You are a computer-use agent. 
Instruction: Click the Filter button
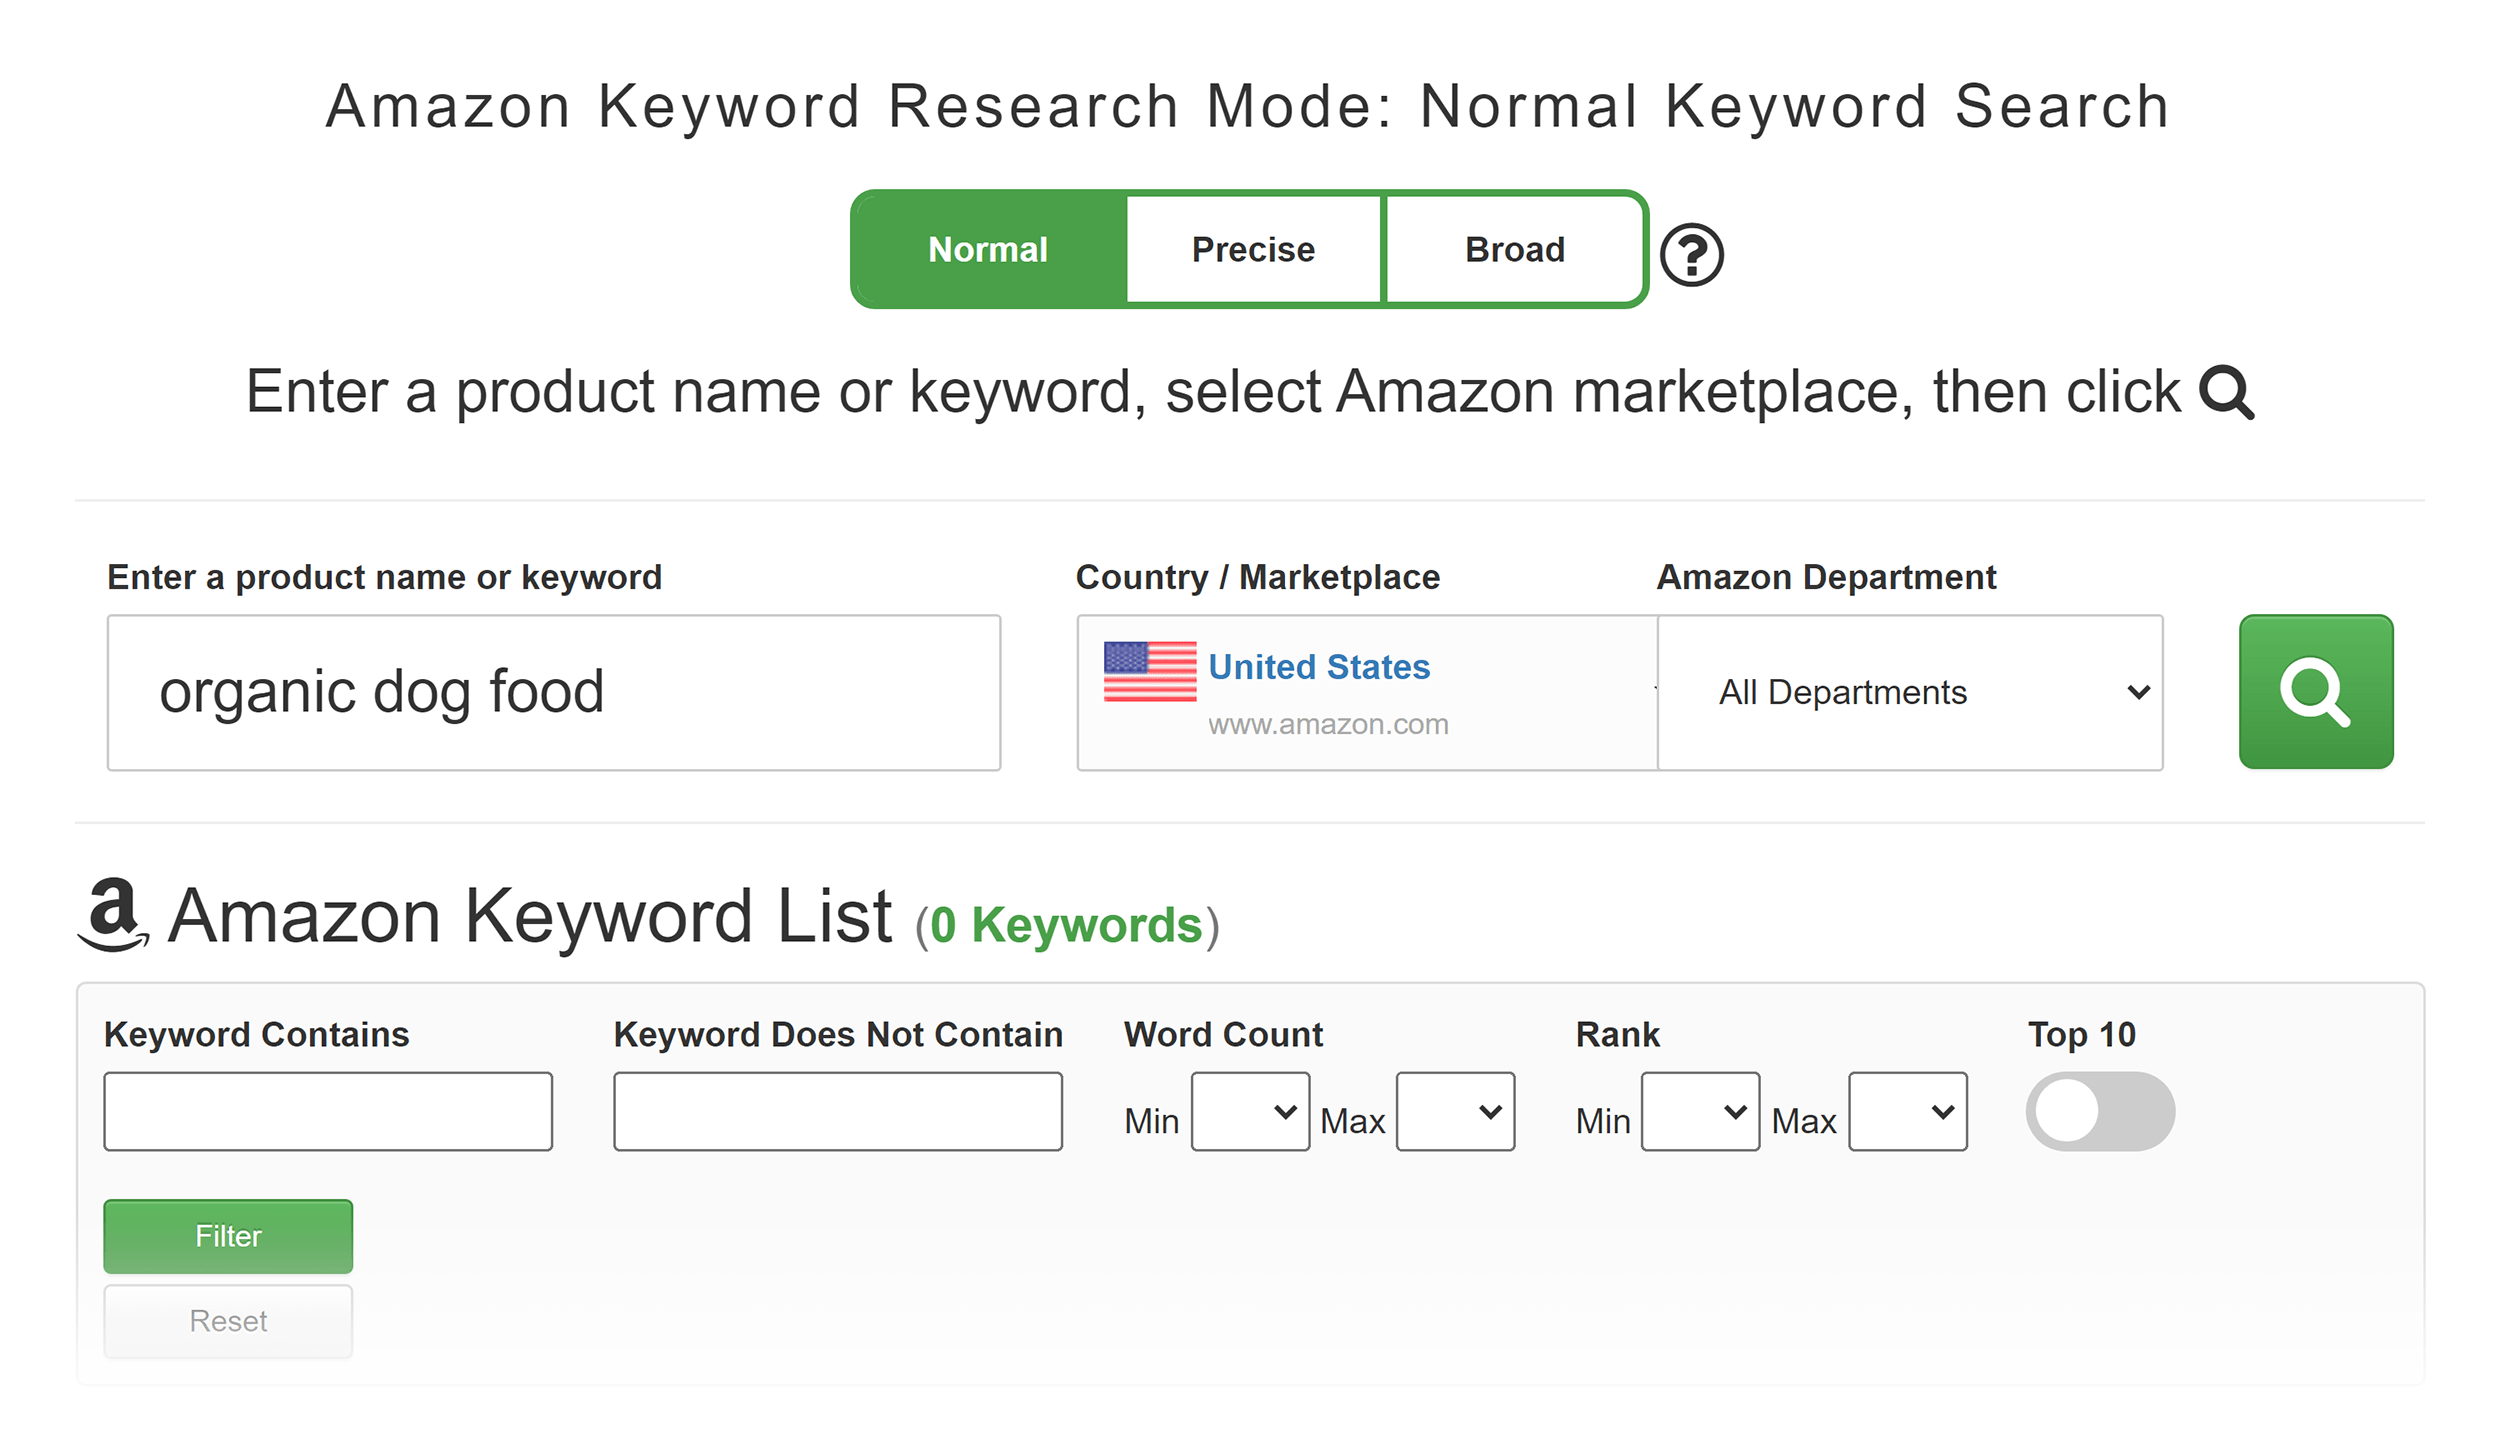[x=230, y=1235]
